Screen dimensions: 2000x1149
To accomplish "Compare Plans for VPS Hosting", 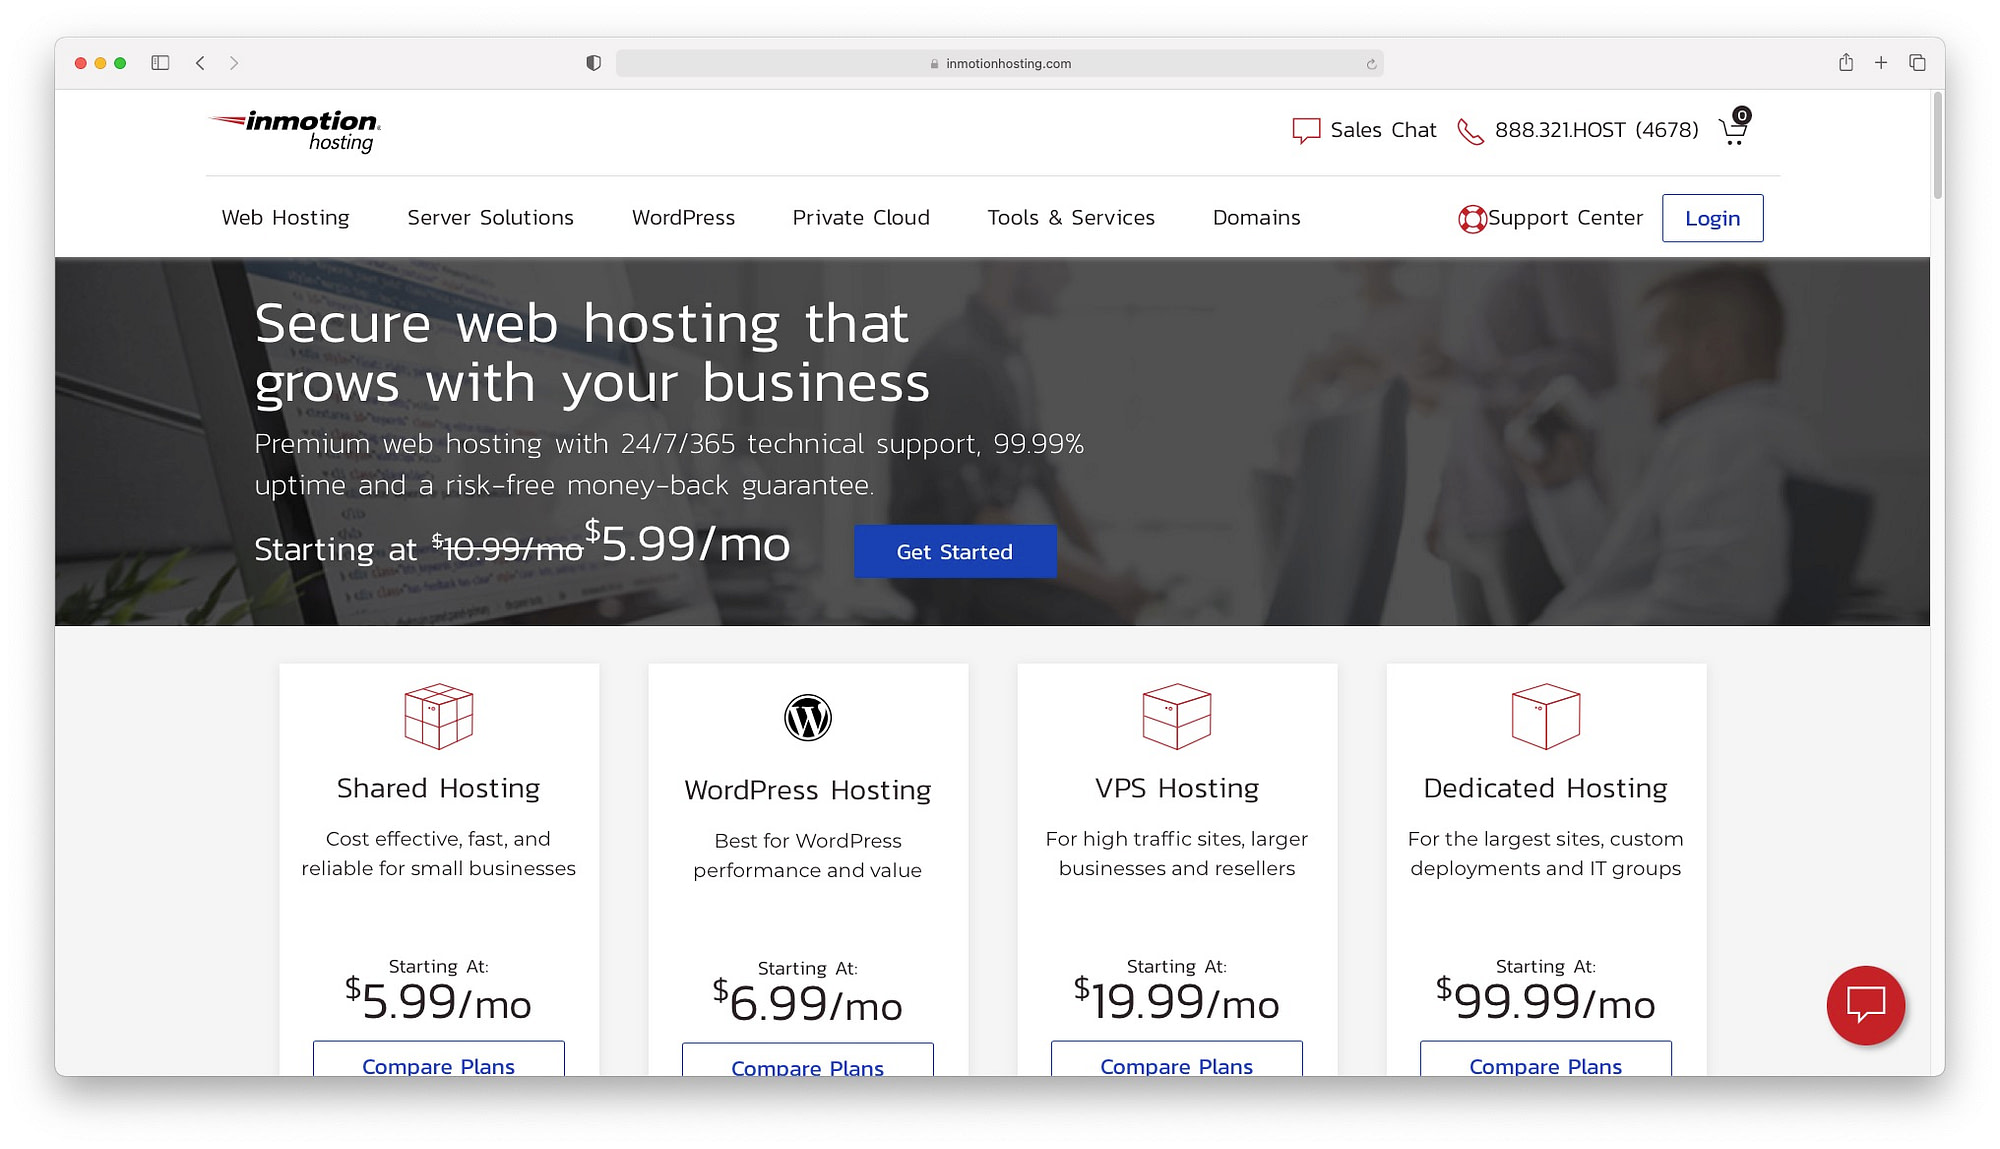I will 1177,1059.
